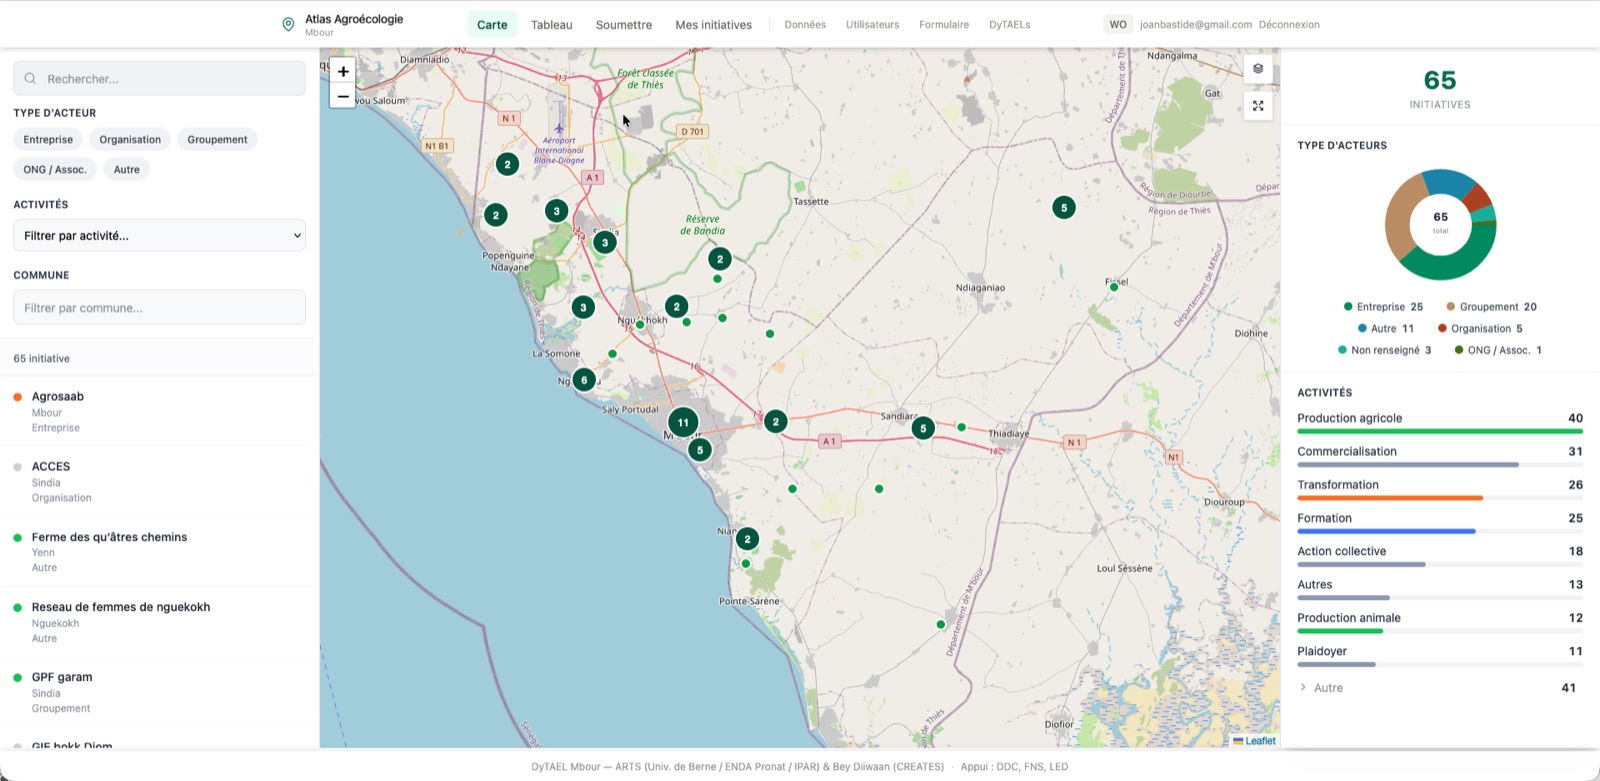The image size is (1600, 781).
Task: Click the Production agricole activity bar
Action: (x=1440, y=431)
